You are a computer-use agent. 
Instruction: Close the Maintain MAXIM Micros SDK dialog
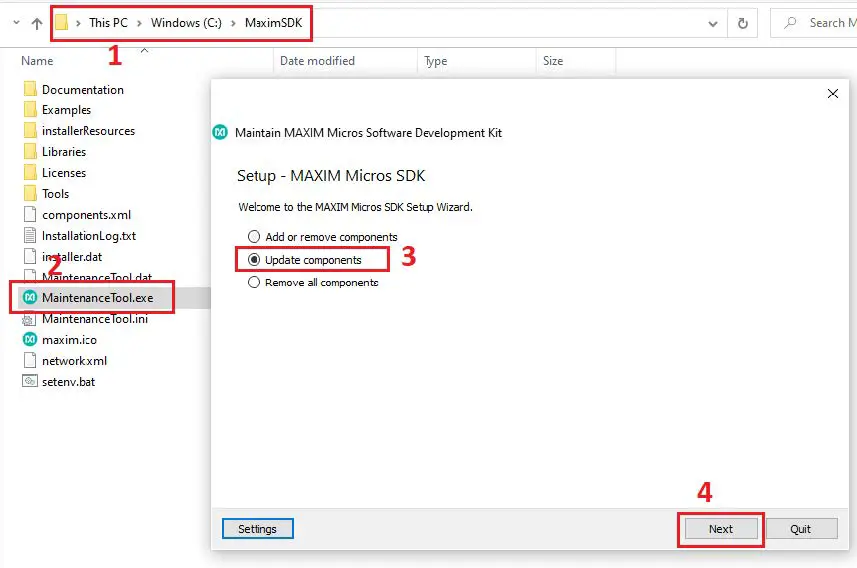pos(832,94)
